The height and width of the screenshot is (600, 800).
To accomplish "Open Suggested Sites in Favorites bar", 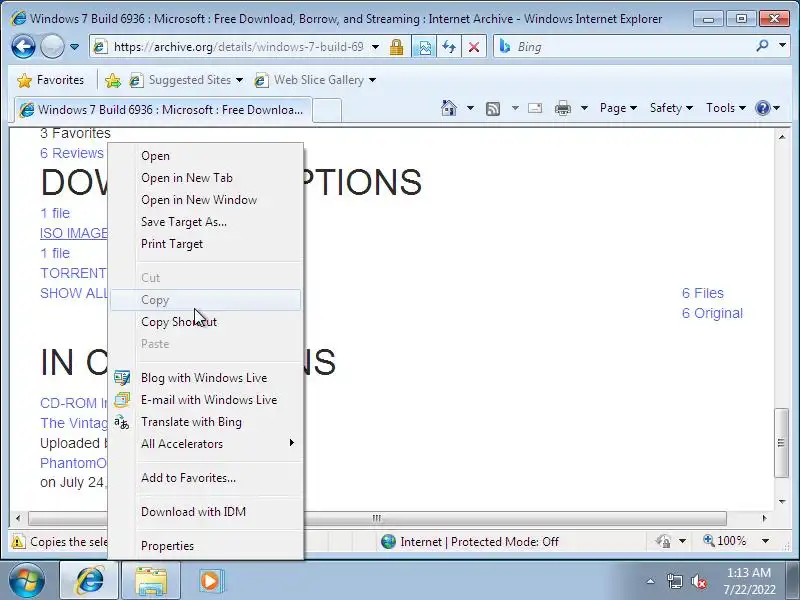I will pos(186,80).
